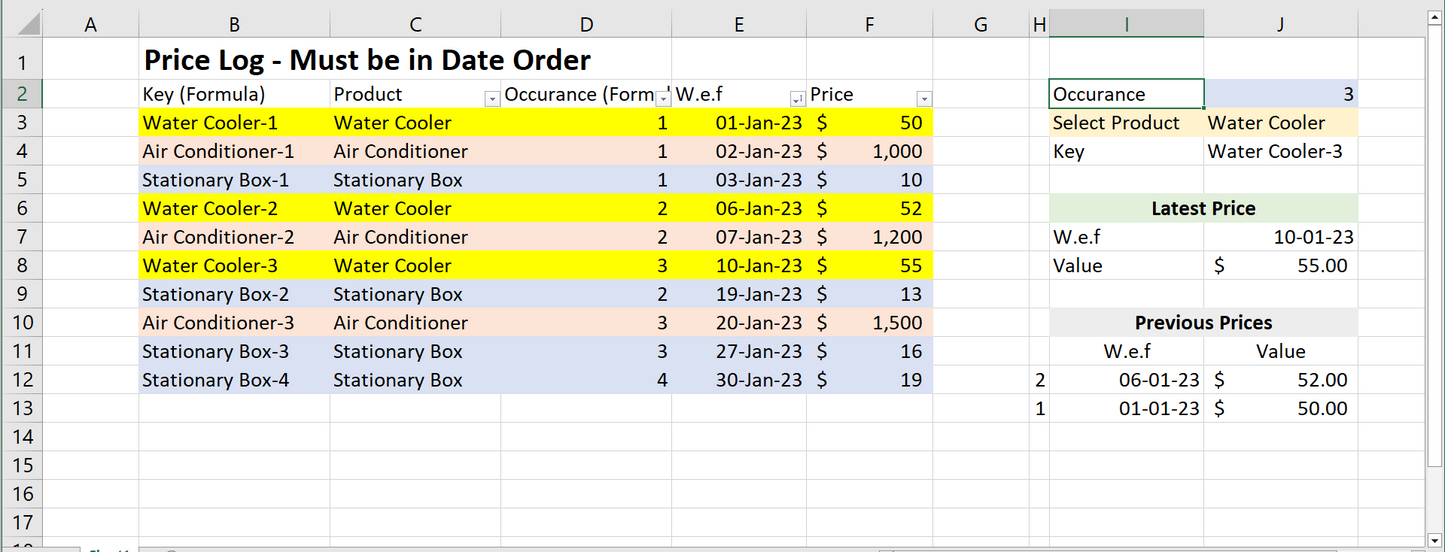Click the Previous Prices heading cell
1445x552 pixels.
1203,323
